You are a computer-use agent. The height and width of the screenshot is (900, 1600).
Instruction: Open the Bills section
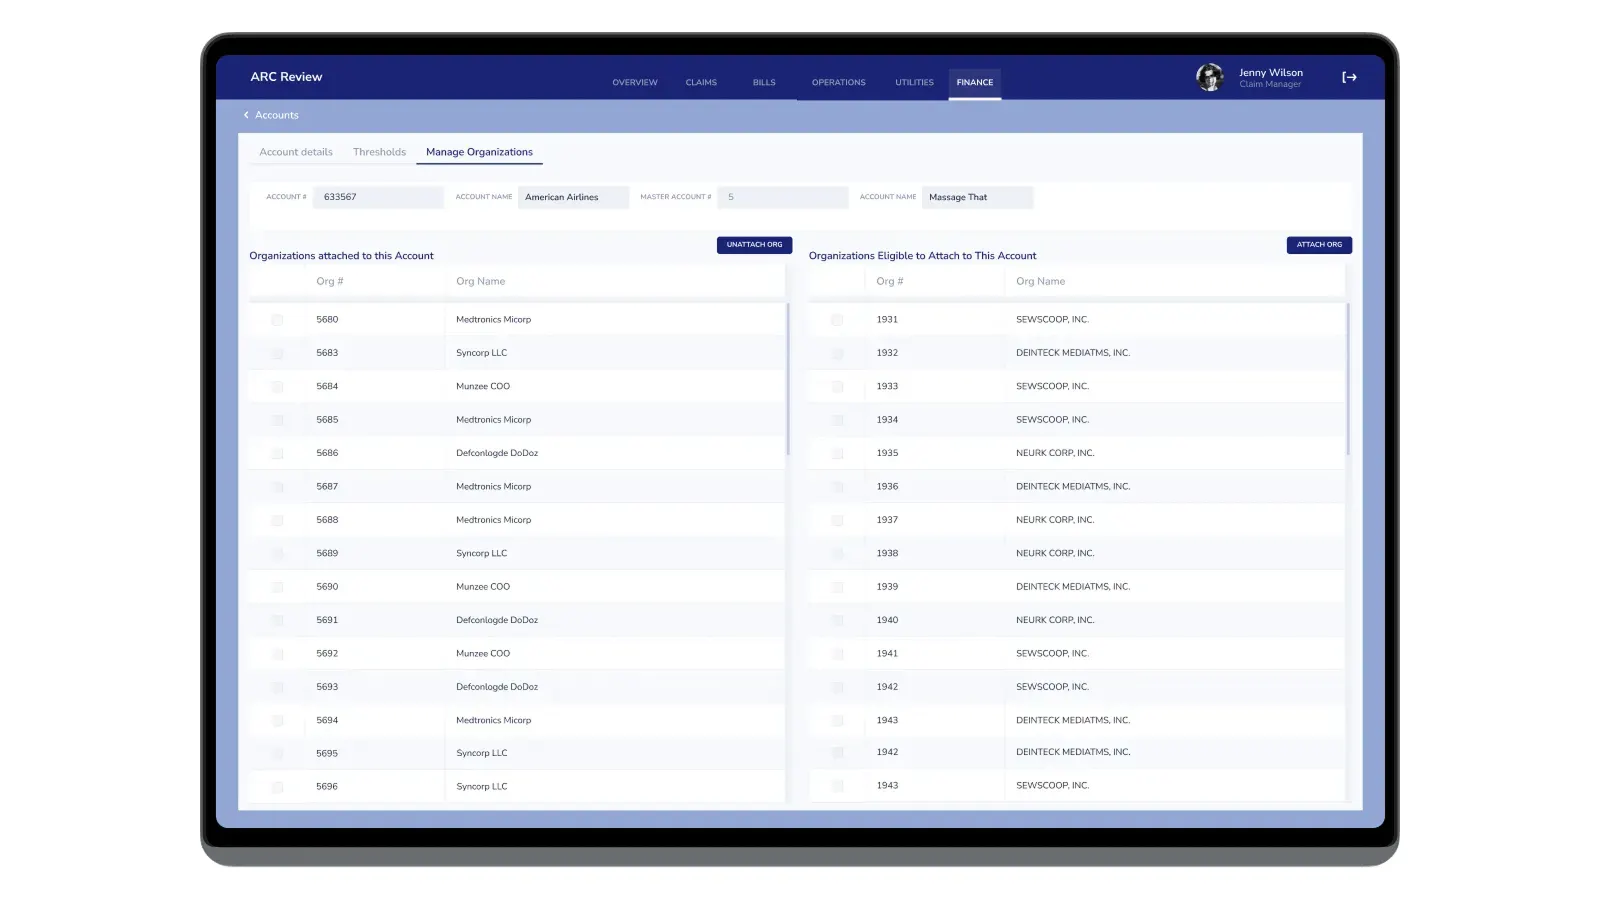764,82
